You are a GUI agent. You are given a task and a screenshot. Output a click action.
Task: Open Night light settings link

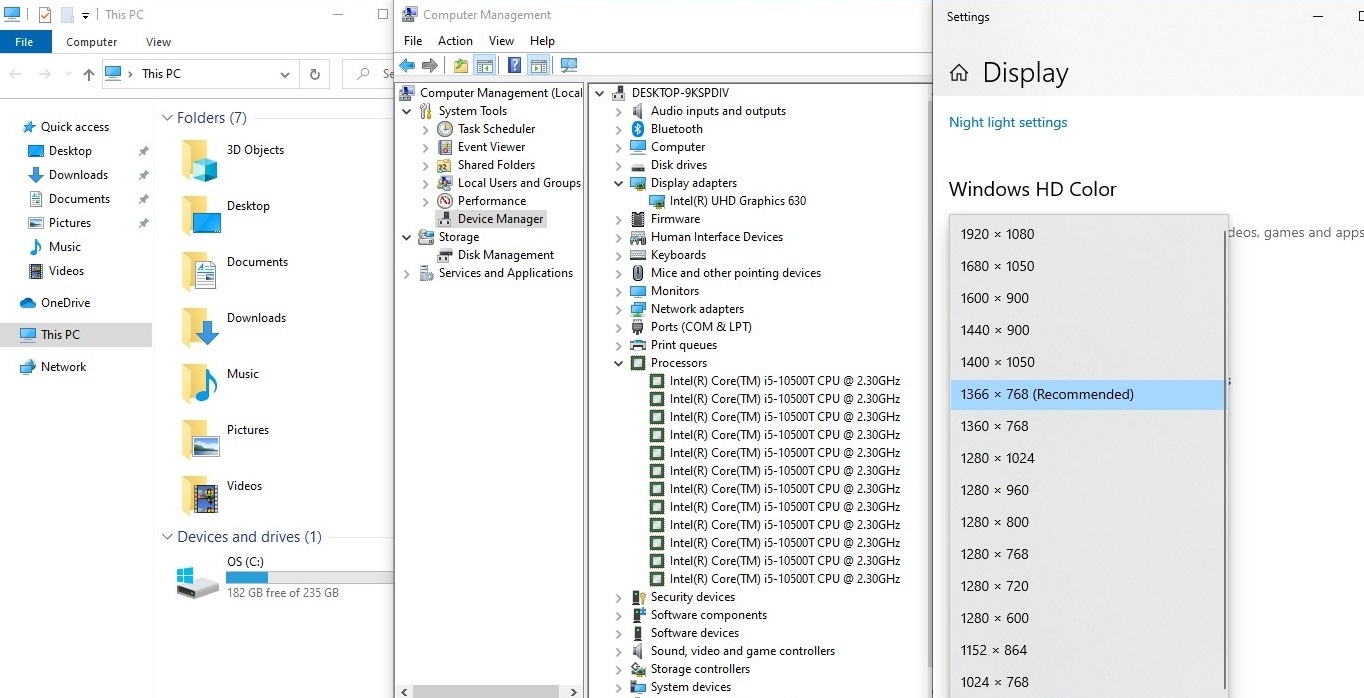coord(1008,122)
